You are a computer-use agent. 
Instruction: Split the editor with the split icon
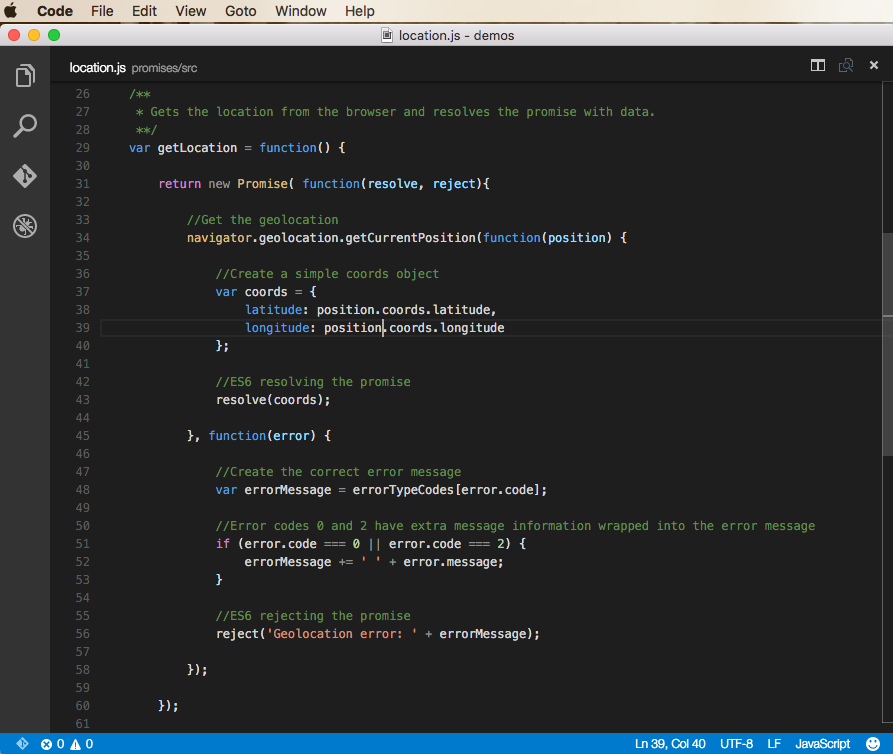pyautogui.click(x=818, y=66)
